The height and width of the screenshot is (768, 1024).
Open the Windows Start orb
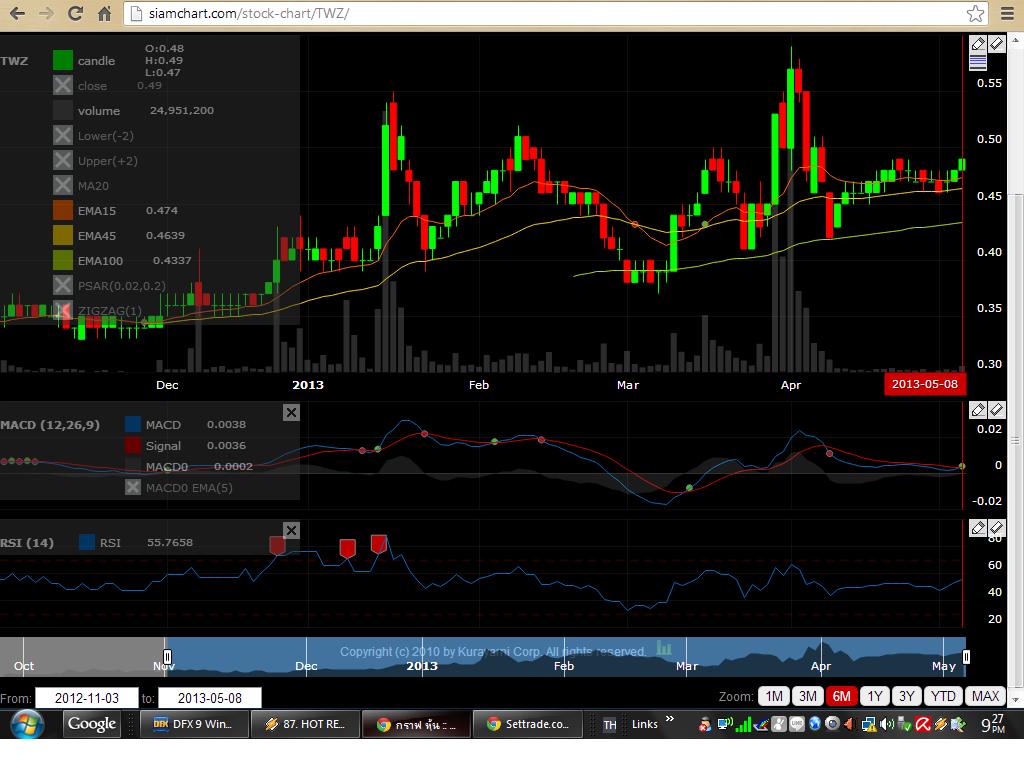pyautogui.click(x=27, y=724)
